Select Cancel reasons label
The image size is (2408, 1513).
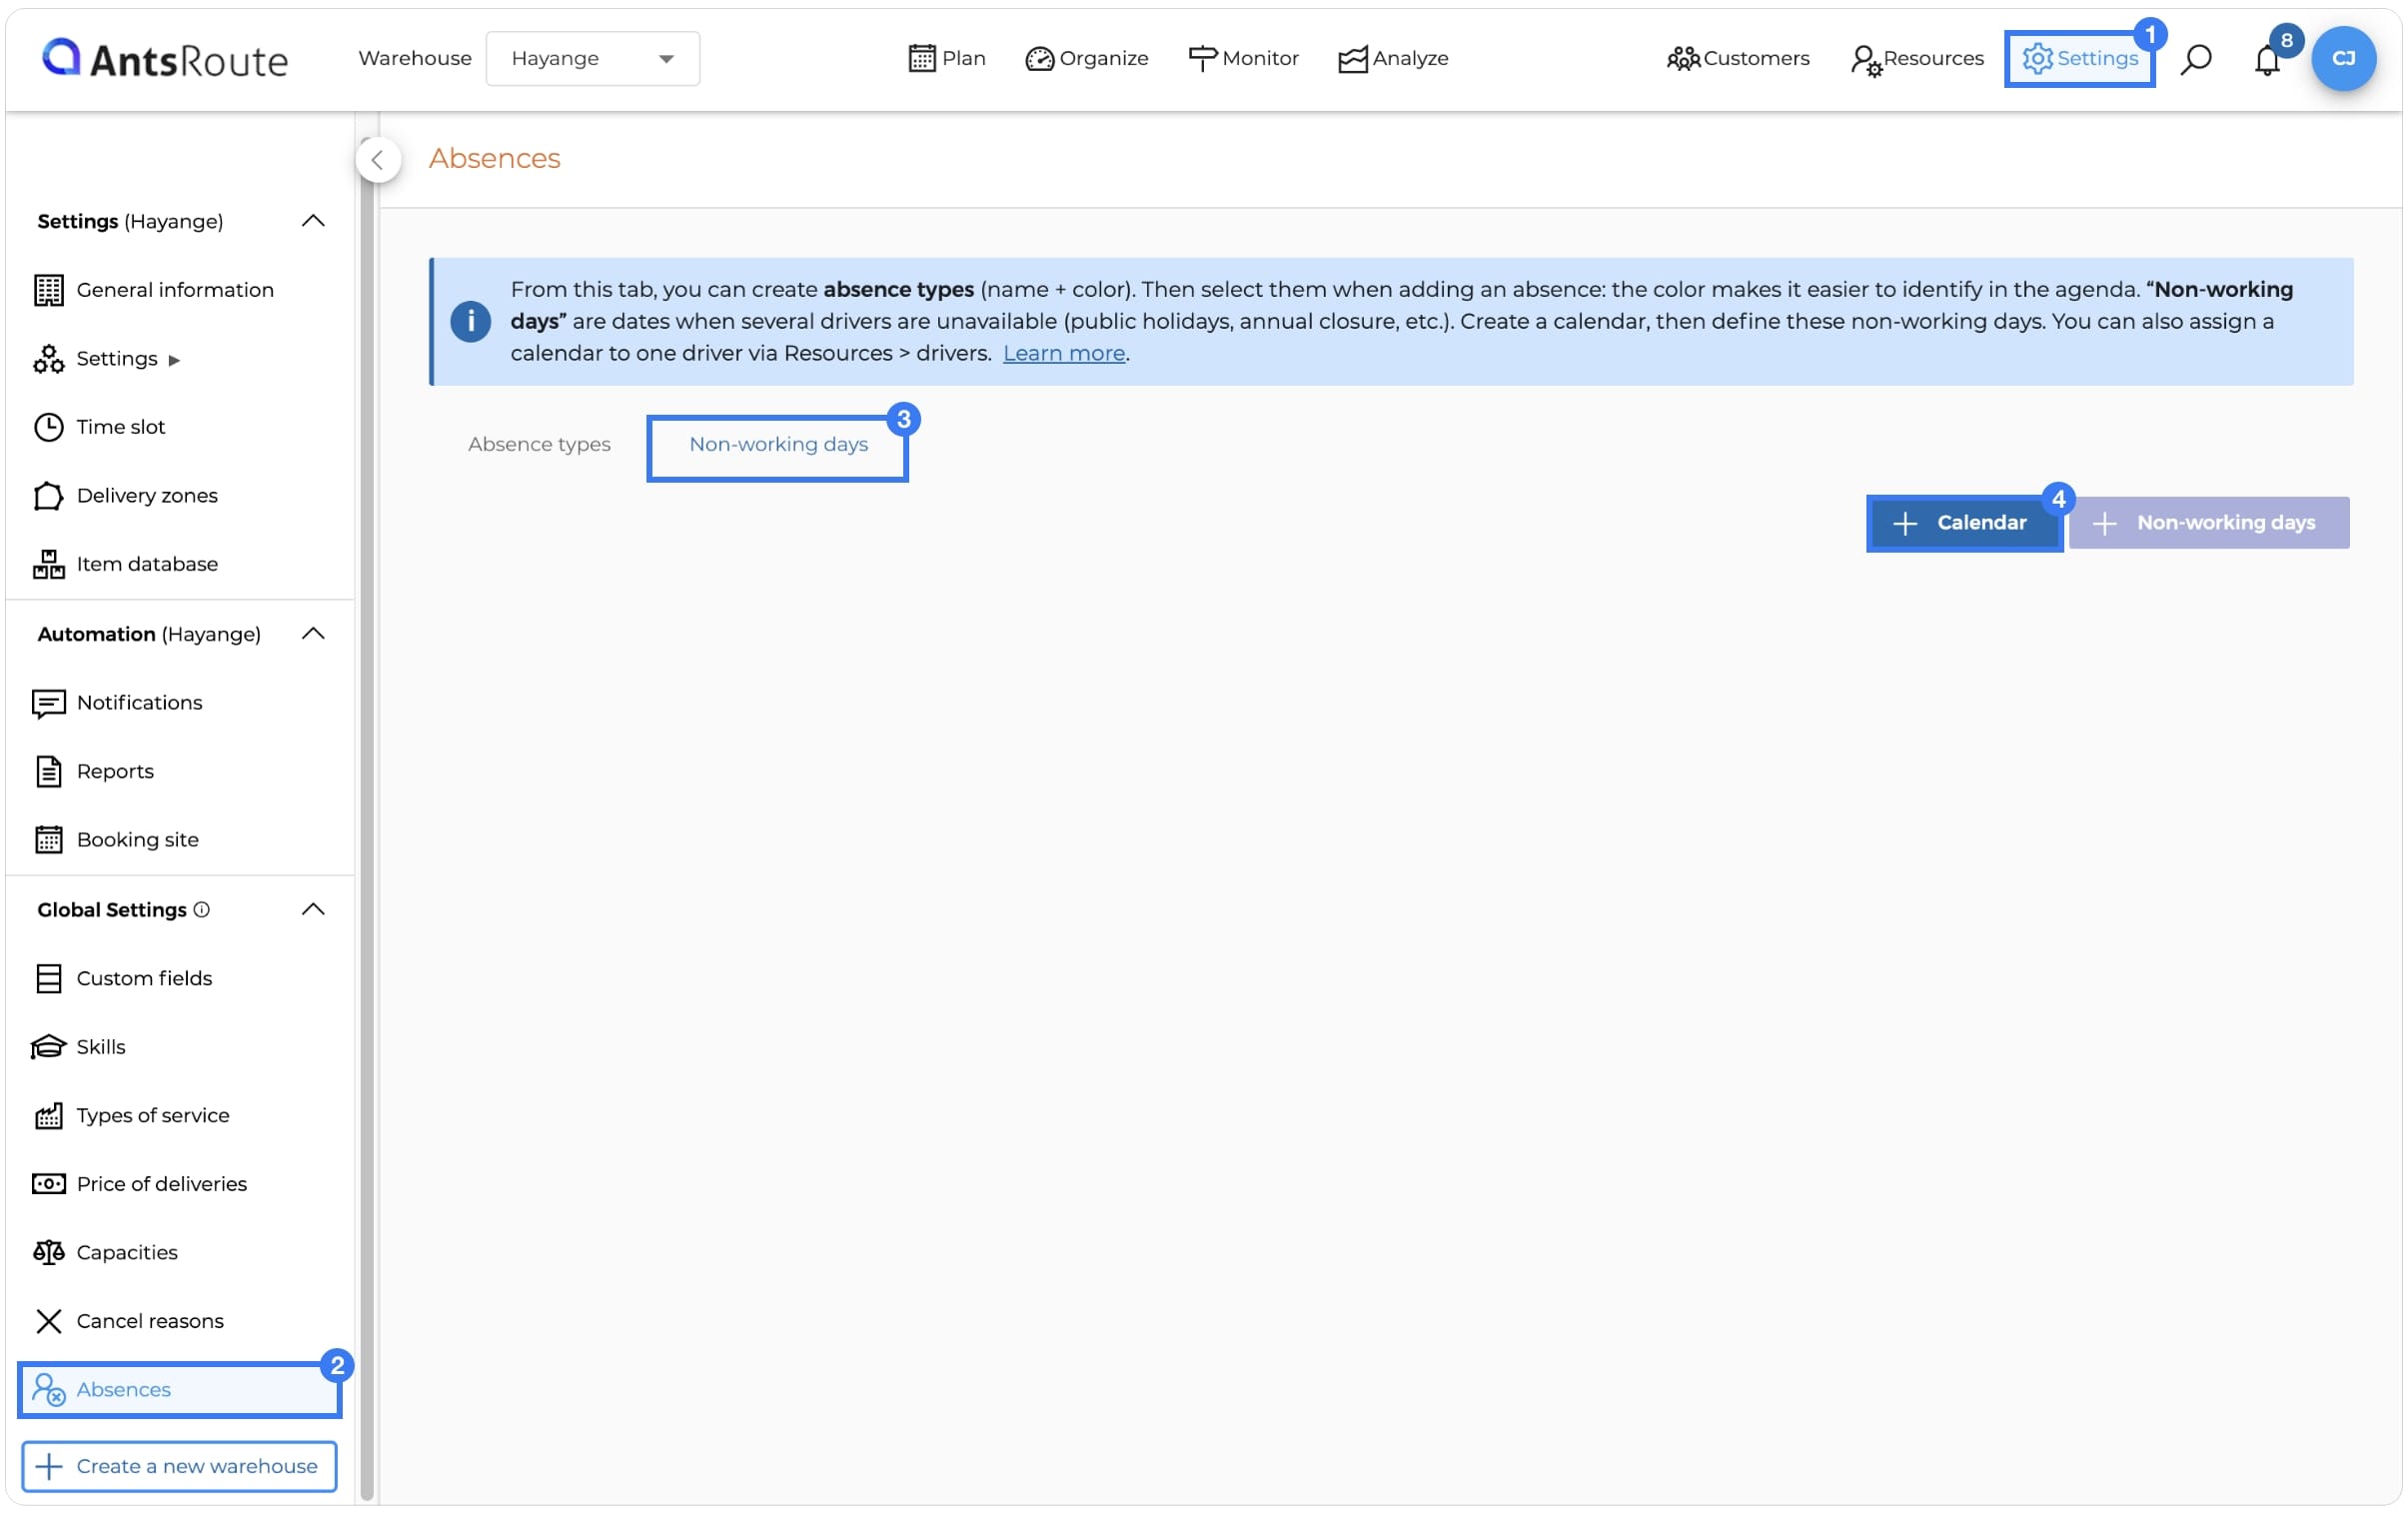coord(150,1320)
